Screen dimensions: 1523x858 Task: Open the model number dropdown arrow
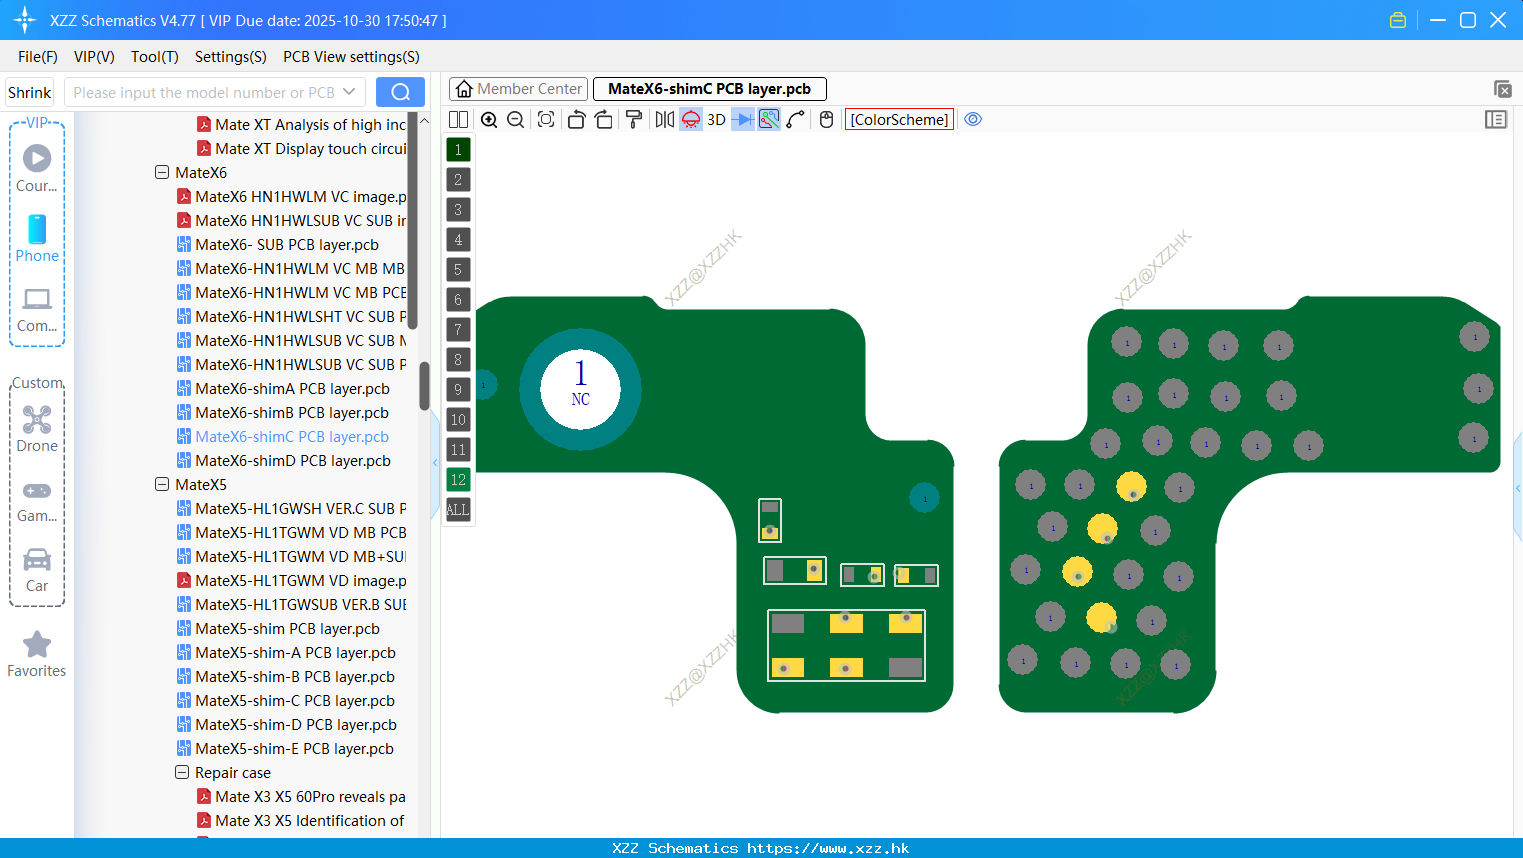(x=349, y=92)
